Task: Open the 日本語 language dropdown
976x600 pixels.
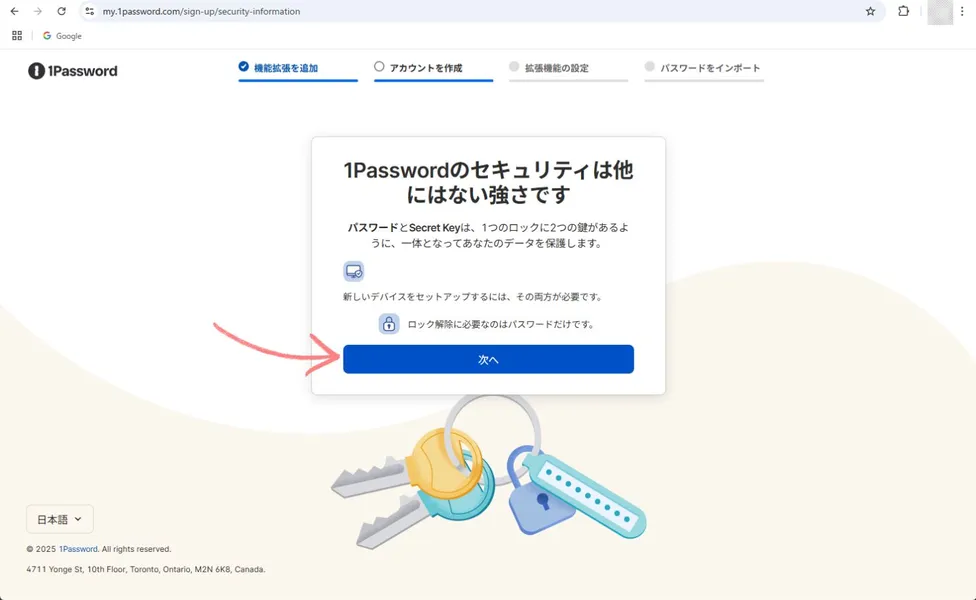Action: click(x=60, y=519)
